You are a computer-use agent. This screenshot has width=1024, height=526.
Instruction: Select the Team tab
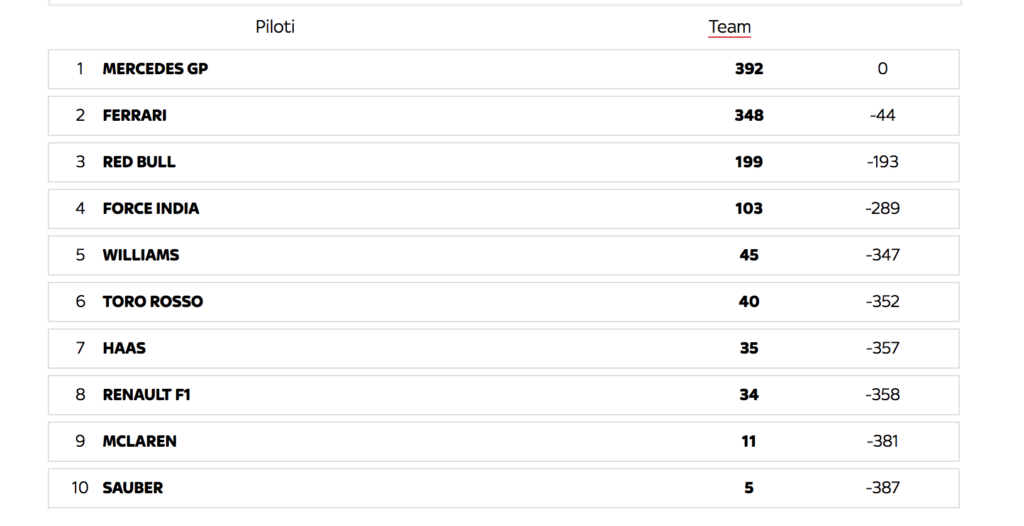729,27
